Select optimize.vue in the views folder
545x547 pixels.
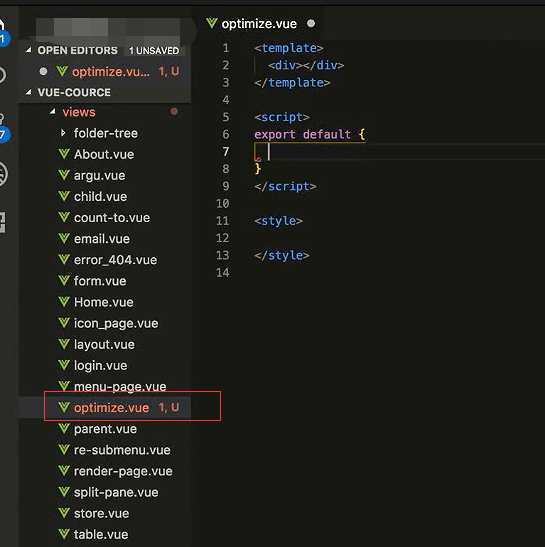[x=111, y=408]
